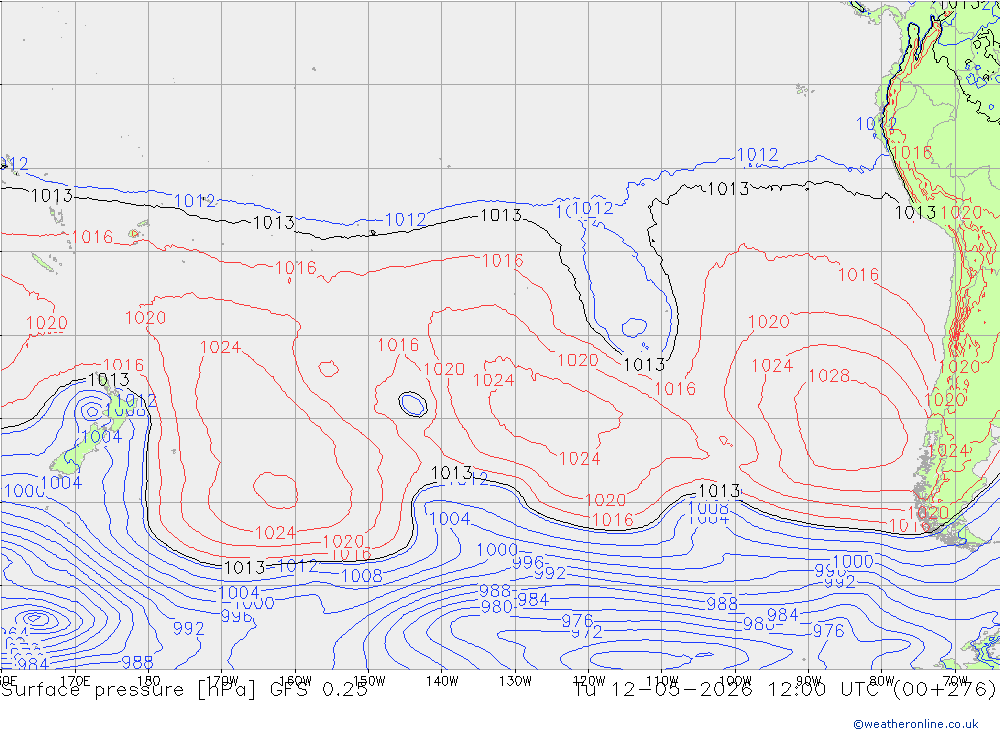Click the small blue closed contour near 110W
1000x733 pixels.
click(635, 327)
